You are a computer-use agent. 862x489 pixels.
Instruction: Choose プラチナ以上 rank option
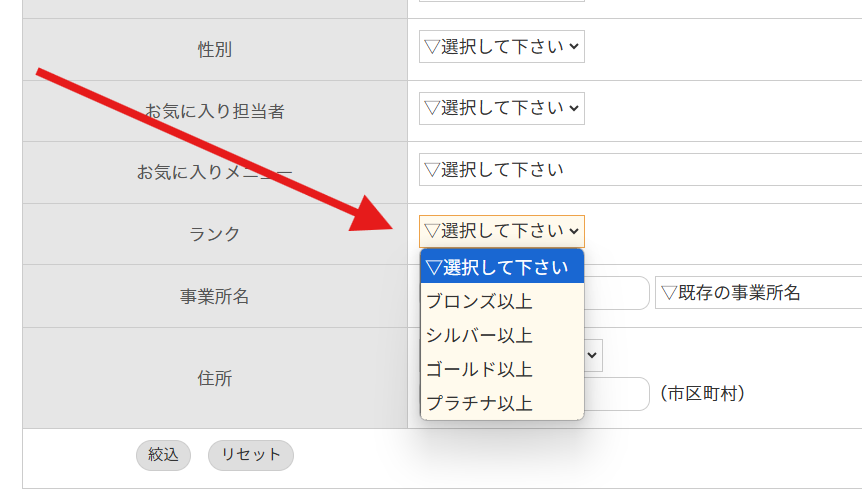(x=502, y=403)
